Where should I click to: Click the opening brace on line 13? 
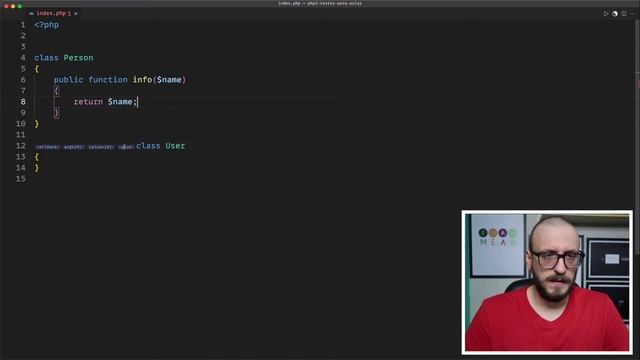point(37,157)
